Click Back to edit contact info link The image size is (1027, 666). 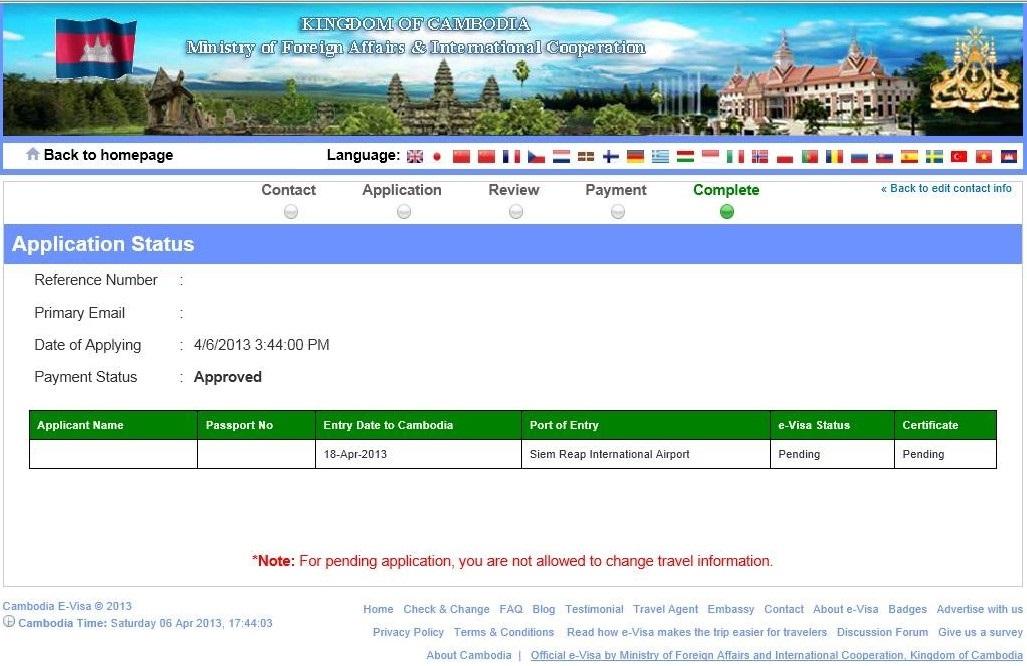pos(946,189)
